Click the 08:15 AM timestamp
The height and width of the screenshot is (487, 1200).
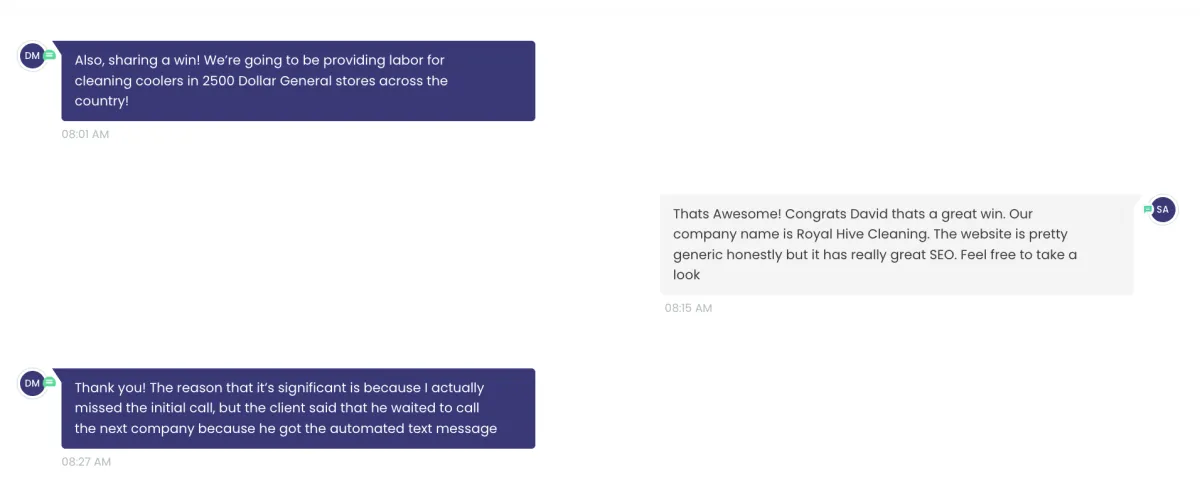point(688,308)
